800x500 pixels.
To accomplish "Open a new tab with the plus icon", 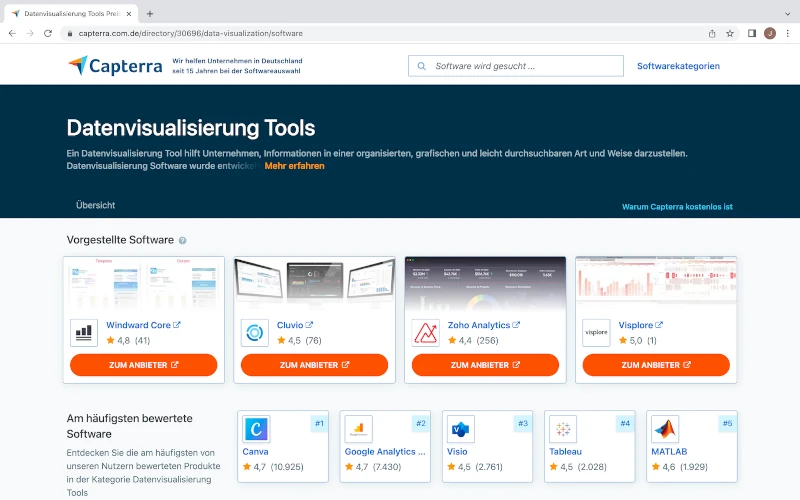I will 149,14.
